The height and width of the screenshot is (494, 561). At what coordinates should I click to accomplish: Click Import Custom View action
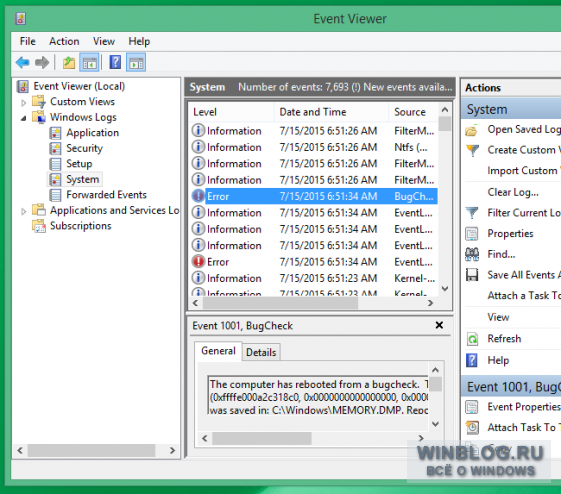(524, 171)
